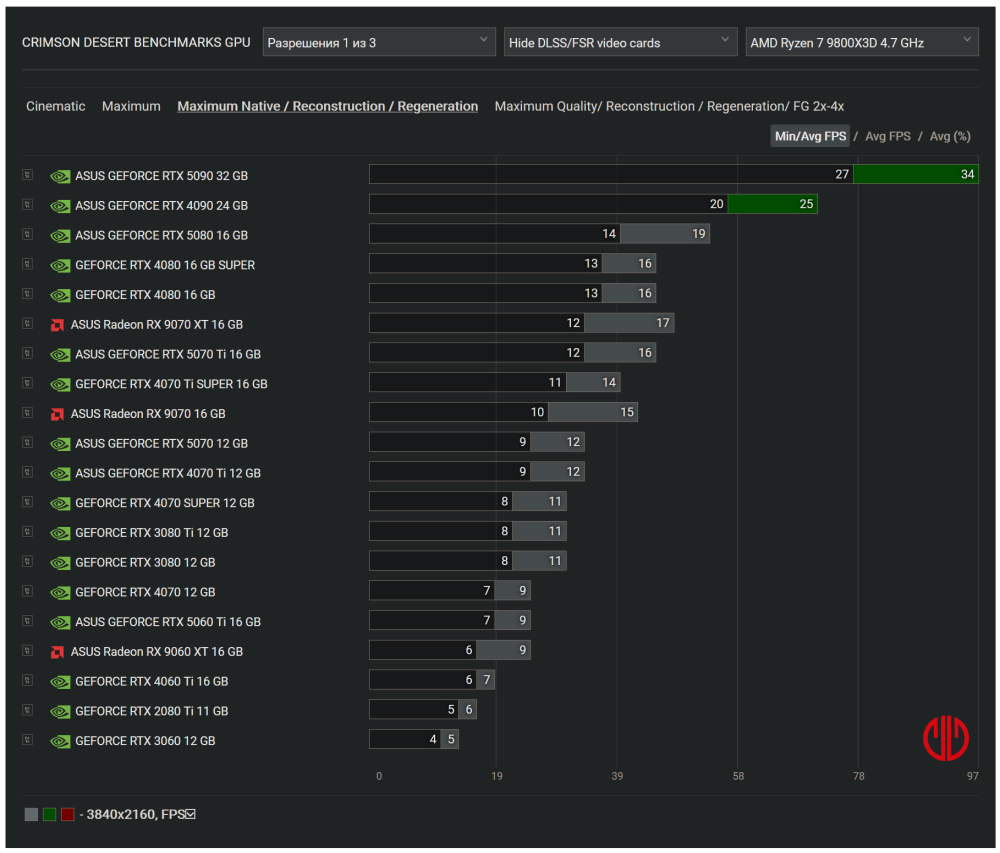Click the NVIDIA logo beside RTX 5090
The height and width of the screenshot is (853, 1000).
point(60,176)
